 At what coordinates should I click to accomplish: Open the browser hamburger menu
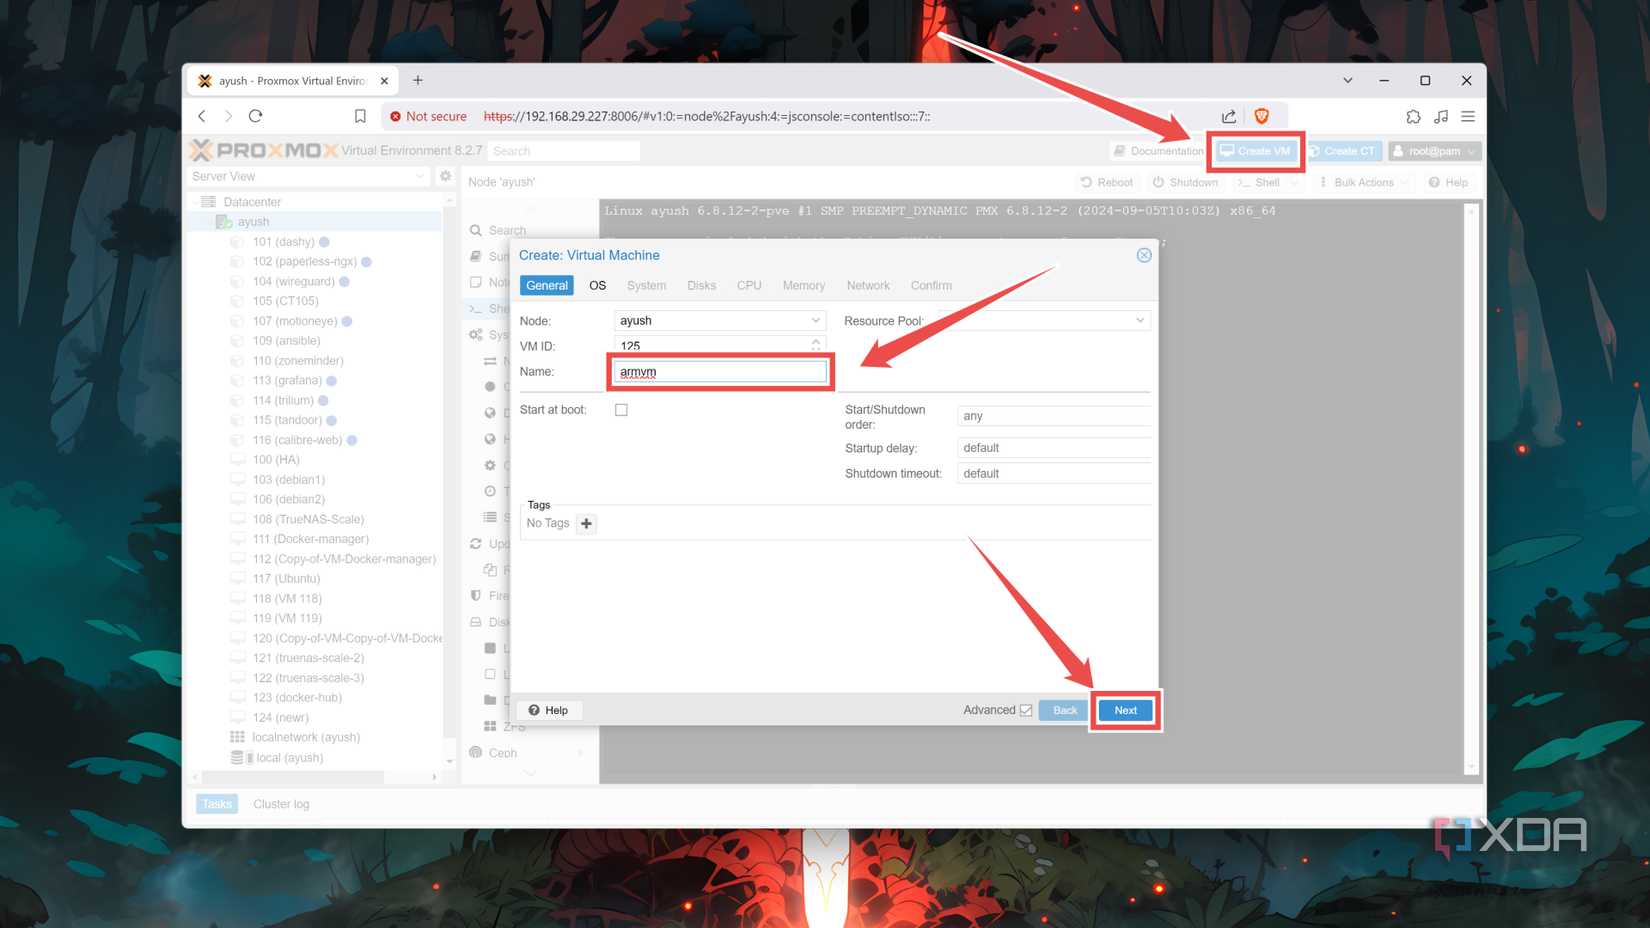tap(1468, 116)
